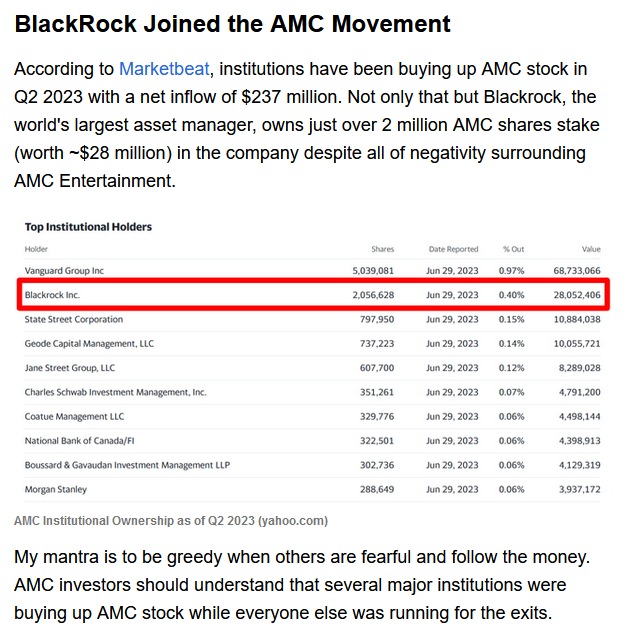Click the Date Reported column header
The width and height of the screenshot is (641, 631).
coord(453,249)
